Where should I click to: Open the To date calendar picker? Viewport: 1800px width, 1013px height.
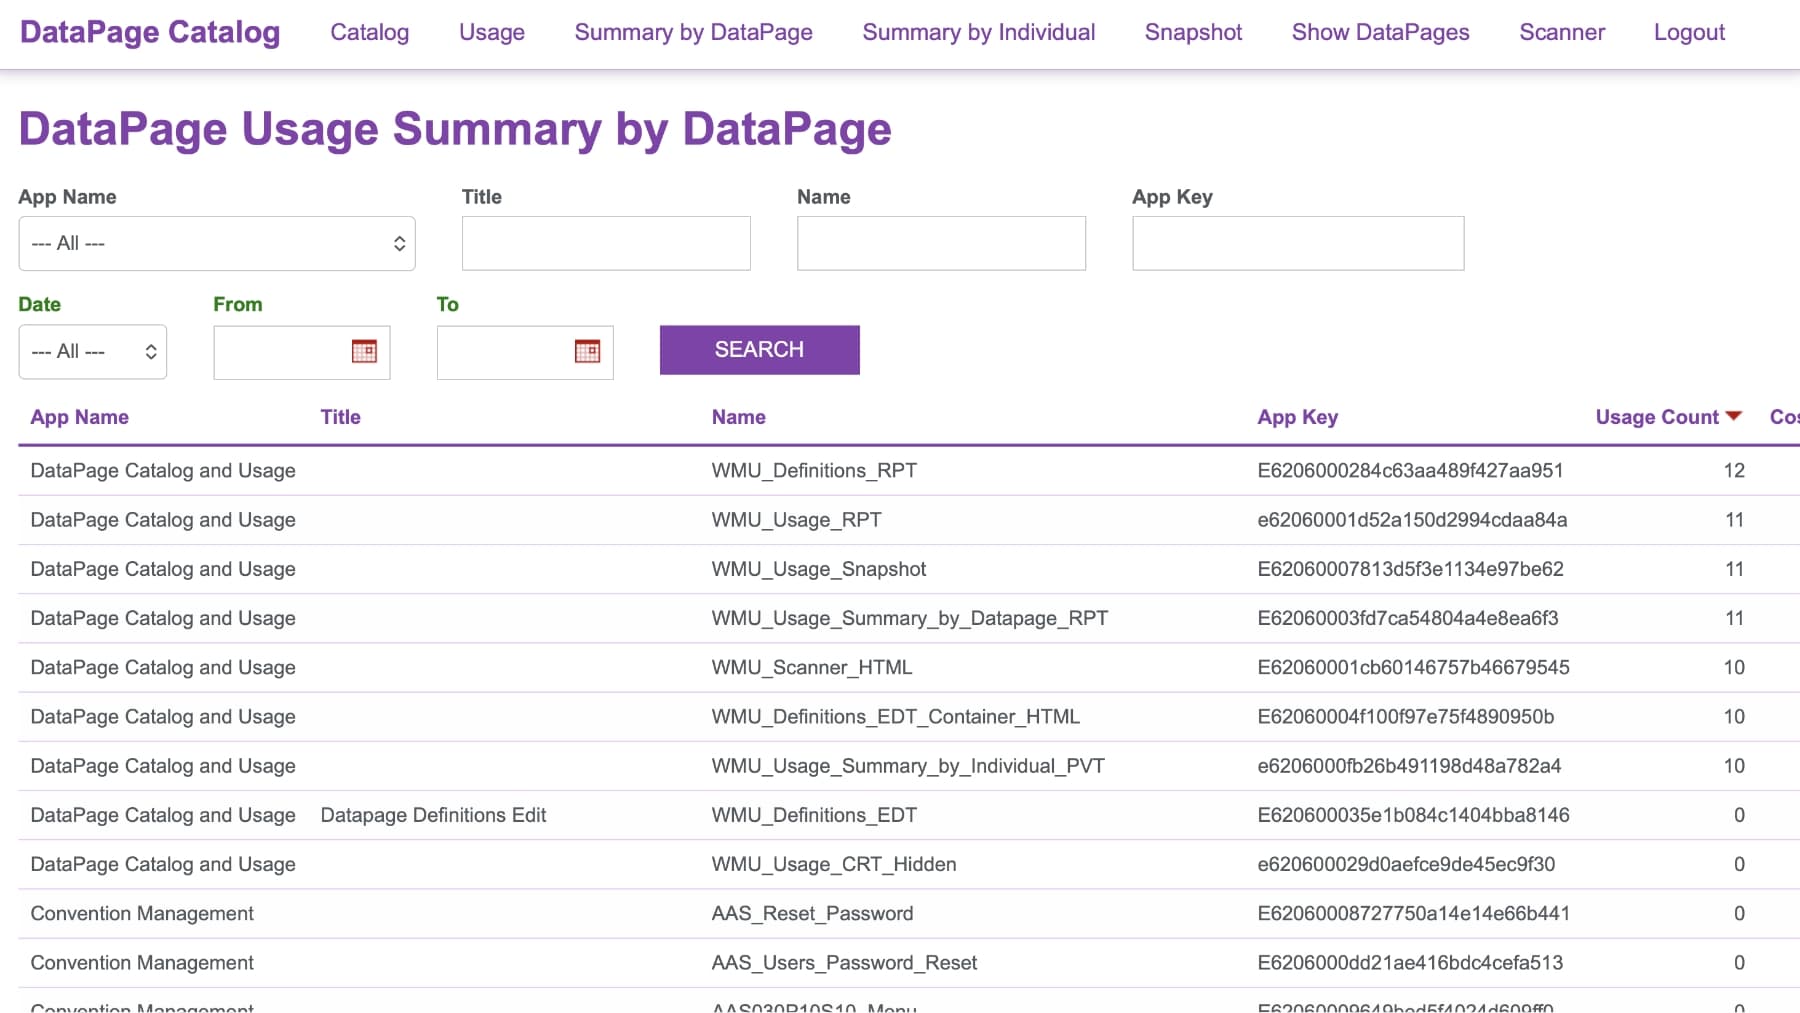click(x=587, y=351)
